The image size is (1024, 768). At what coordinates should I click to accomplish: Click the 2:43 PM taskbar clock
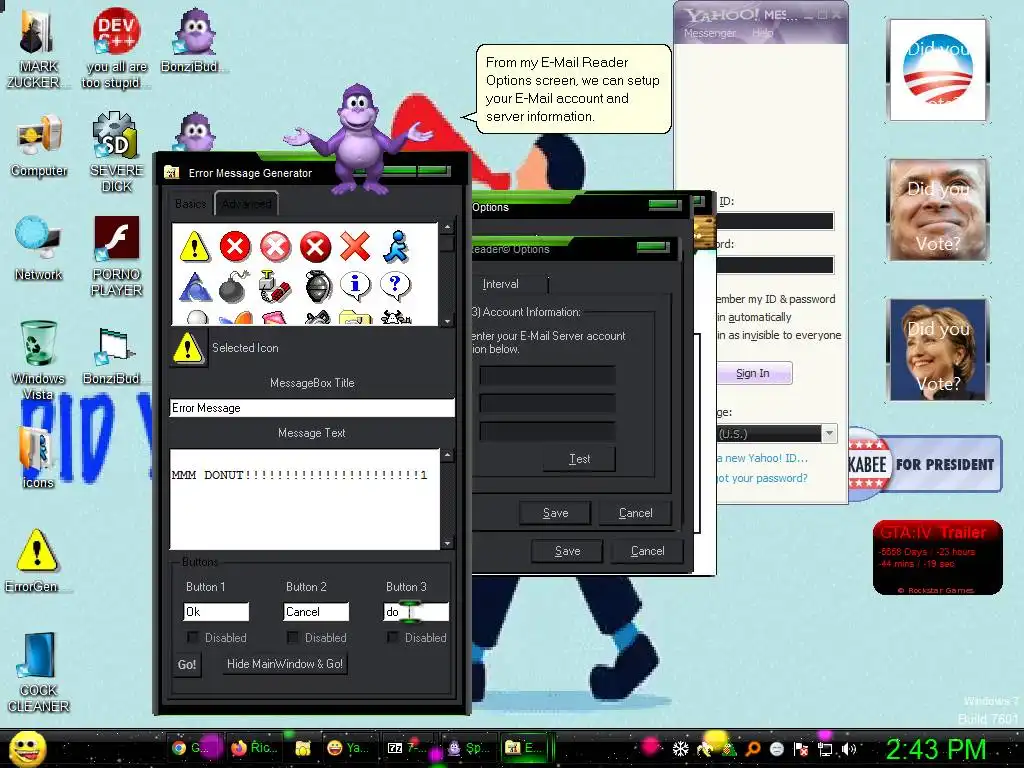pos(936,750)
